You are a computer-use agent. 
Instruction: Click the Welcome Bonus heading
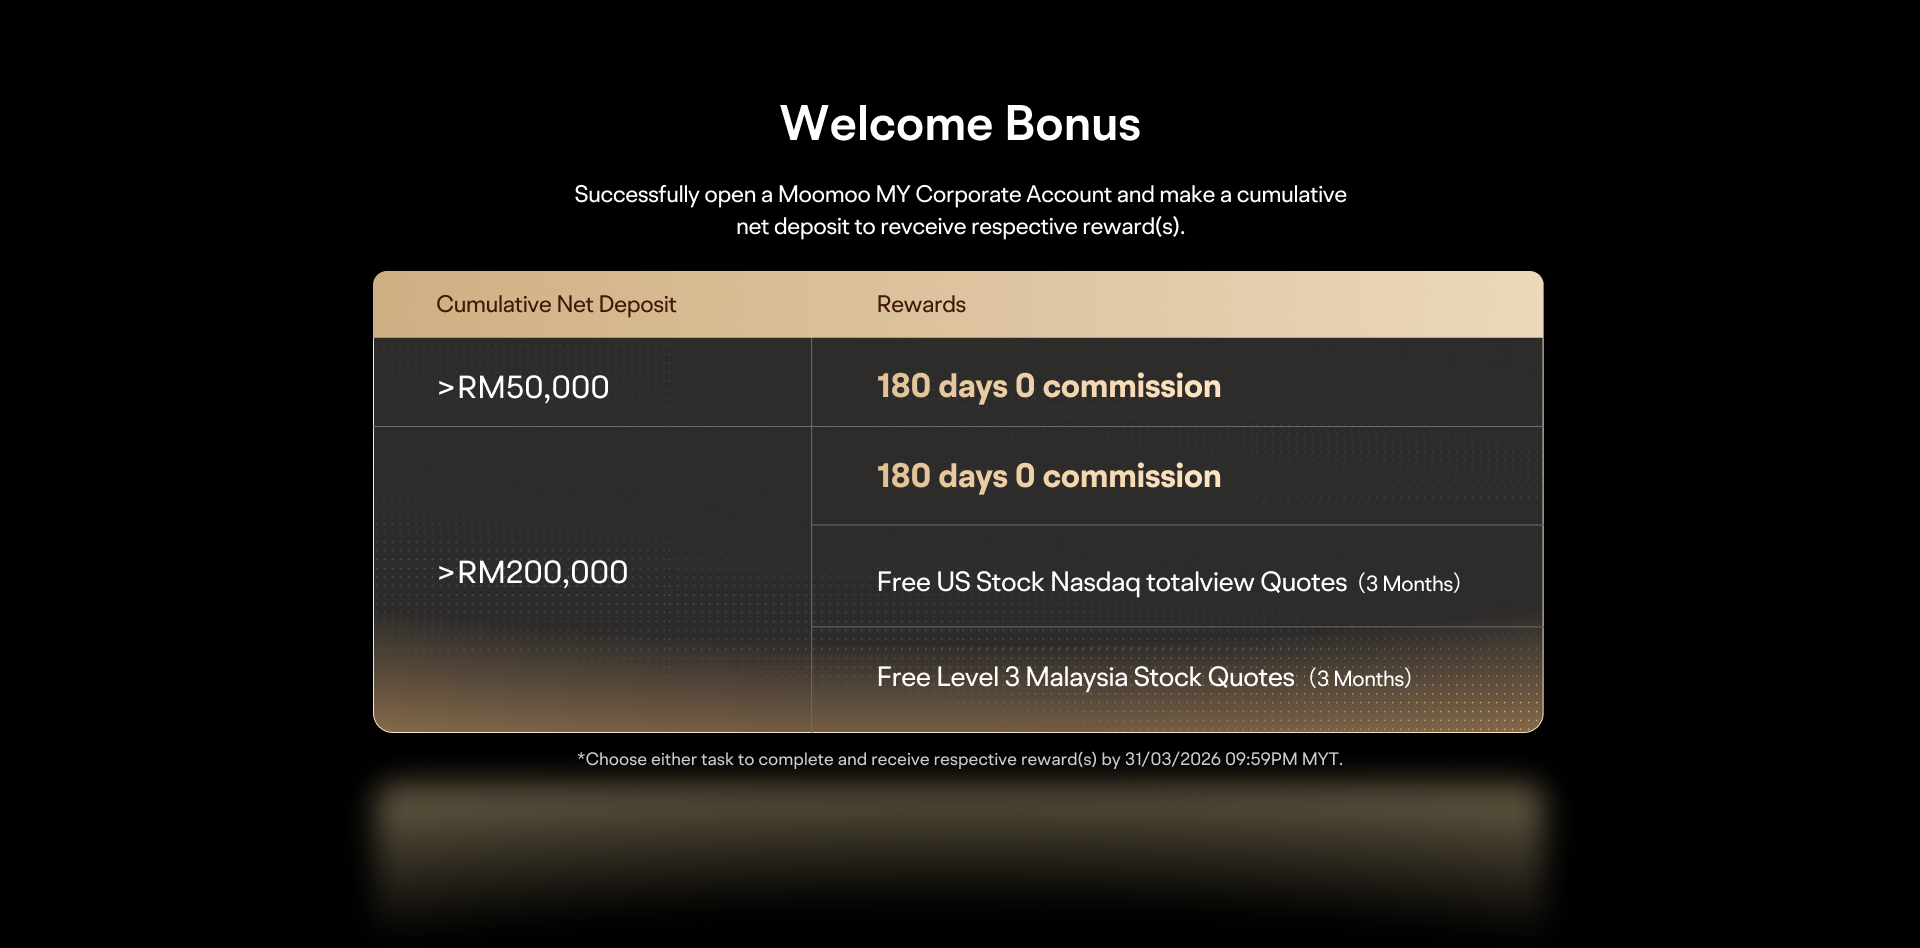pos(960,124)
